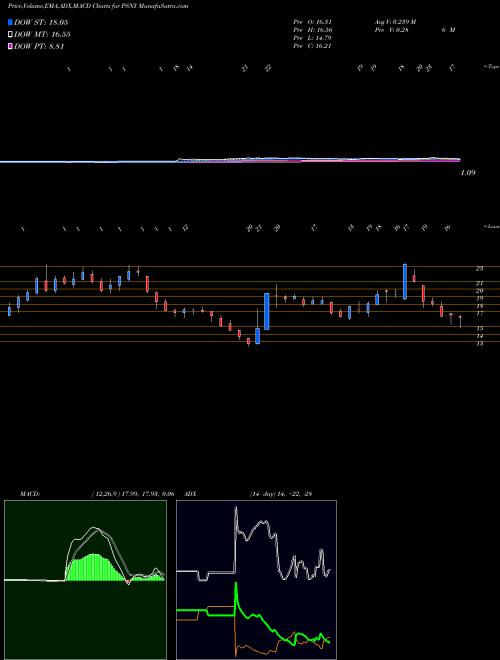Click the price axis label 14
Viewport: 500px width, 660px height.
pyautogui.click(x=479, y=336)
